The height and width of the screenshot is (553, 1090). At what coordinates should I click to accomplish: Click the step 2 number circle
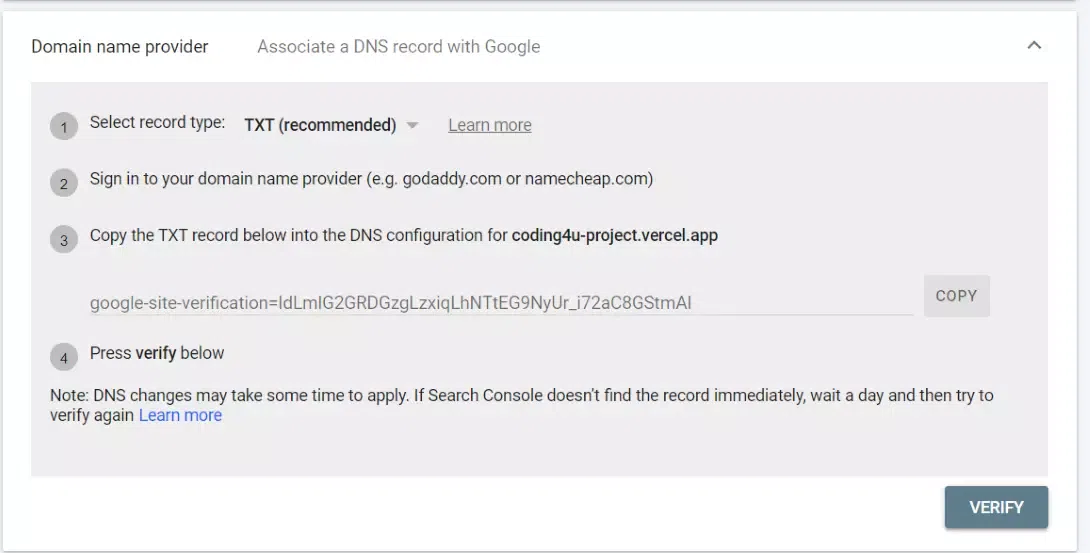64,183
